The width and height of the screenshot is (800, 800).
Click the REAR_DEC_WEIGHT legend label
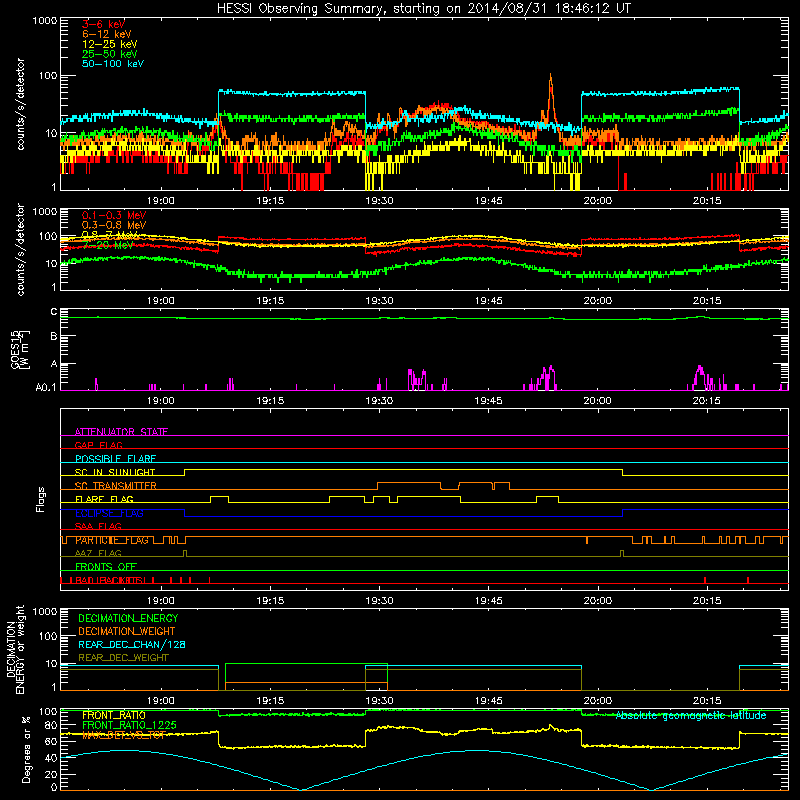[x=123, y=658]
